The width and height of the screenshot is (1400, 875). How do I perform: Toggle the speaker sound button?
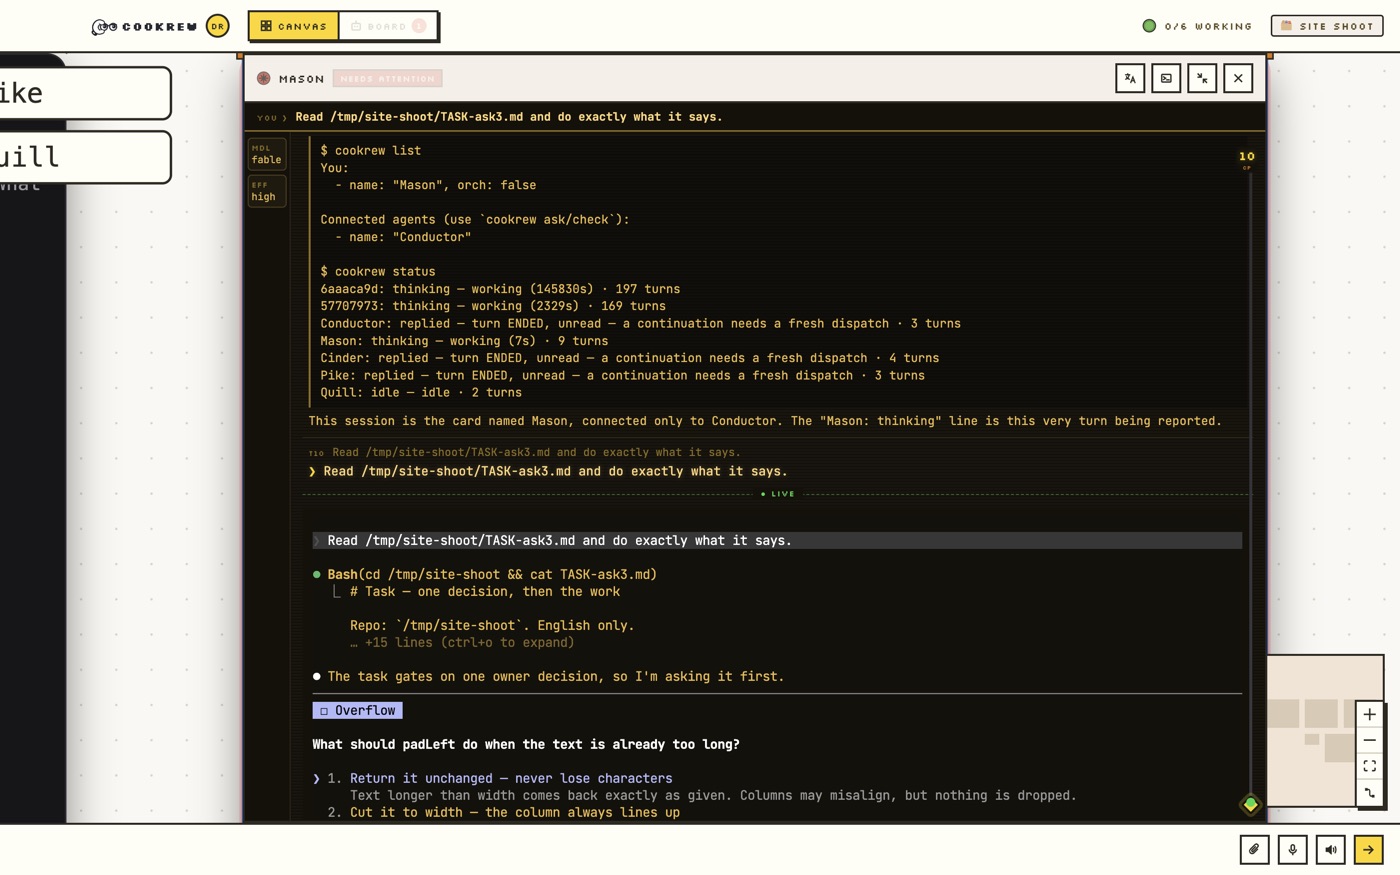(1330, 849)
